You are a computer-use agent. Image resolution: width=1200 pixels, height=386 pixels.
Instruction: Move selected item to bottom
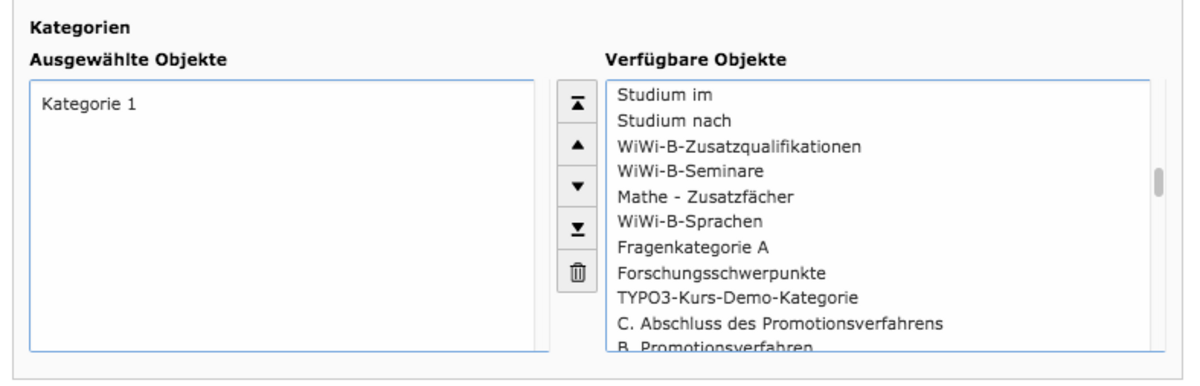coord(577,228)
